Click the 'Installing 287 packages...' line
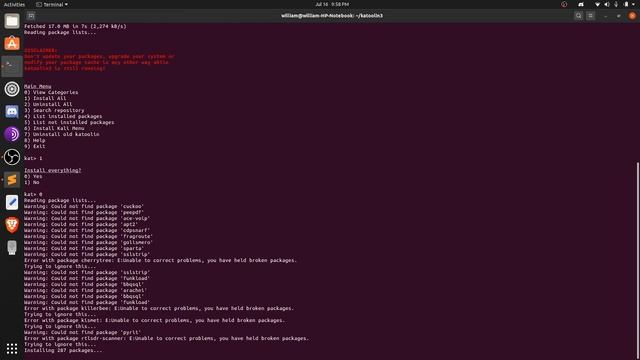Viewport: 640px width, 360px height. [x=63, y=350]
